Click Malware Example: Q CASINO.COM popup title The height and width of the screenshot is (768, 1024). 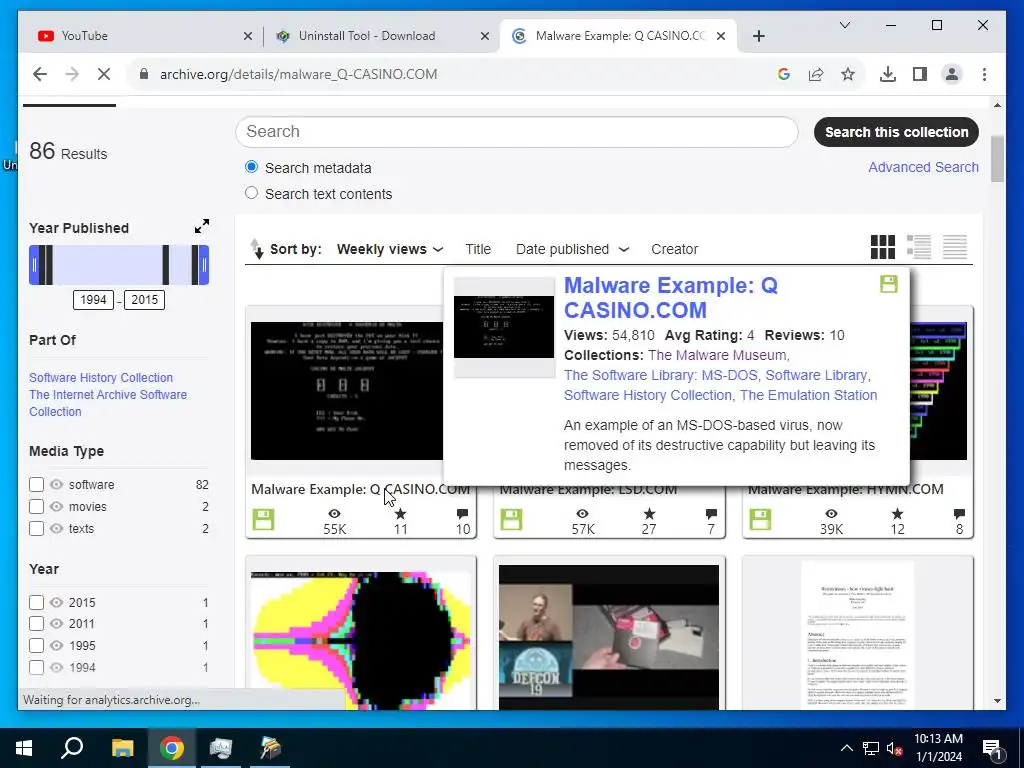pyautogui.click(x=671, y=297)
